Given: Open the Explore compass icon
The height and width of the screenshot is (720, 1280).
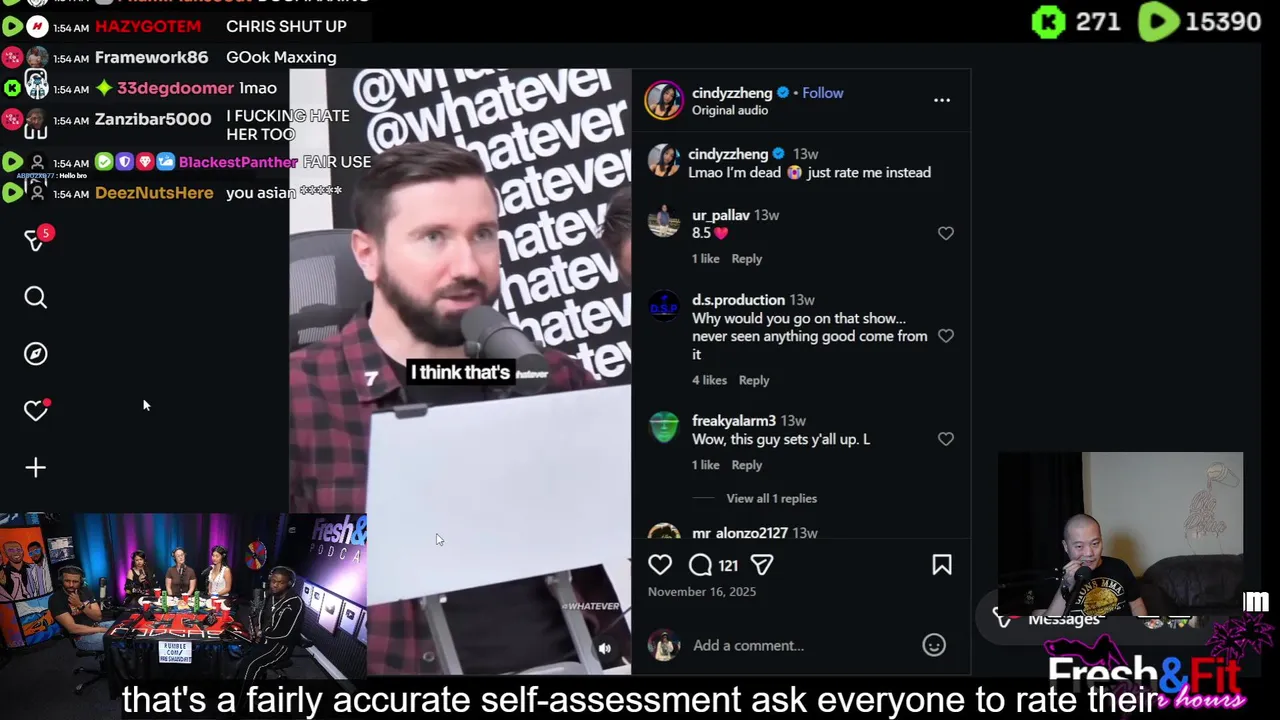Looking at the screenshot, I should 35,354.
